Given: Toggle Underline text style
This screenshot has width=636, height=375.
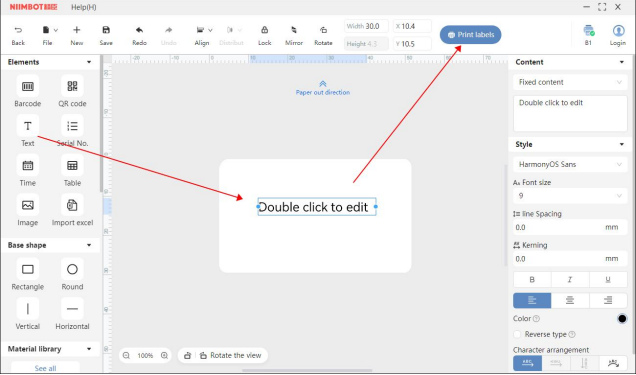Looking at the screenshot, I should tap(608, 279).
